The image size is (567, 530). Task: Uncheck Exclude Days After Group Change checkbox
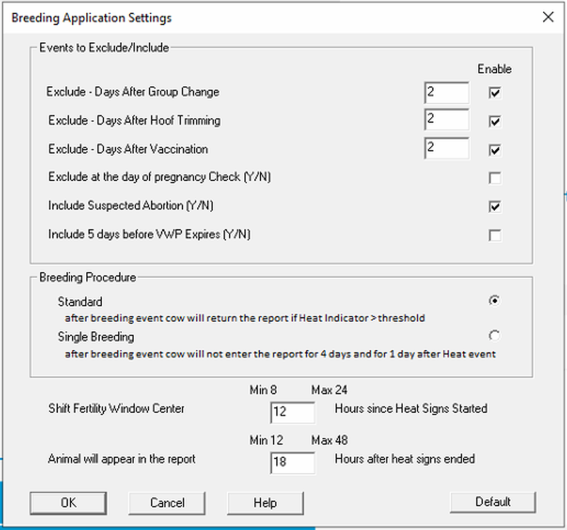tap(495, 93)
